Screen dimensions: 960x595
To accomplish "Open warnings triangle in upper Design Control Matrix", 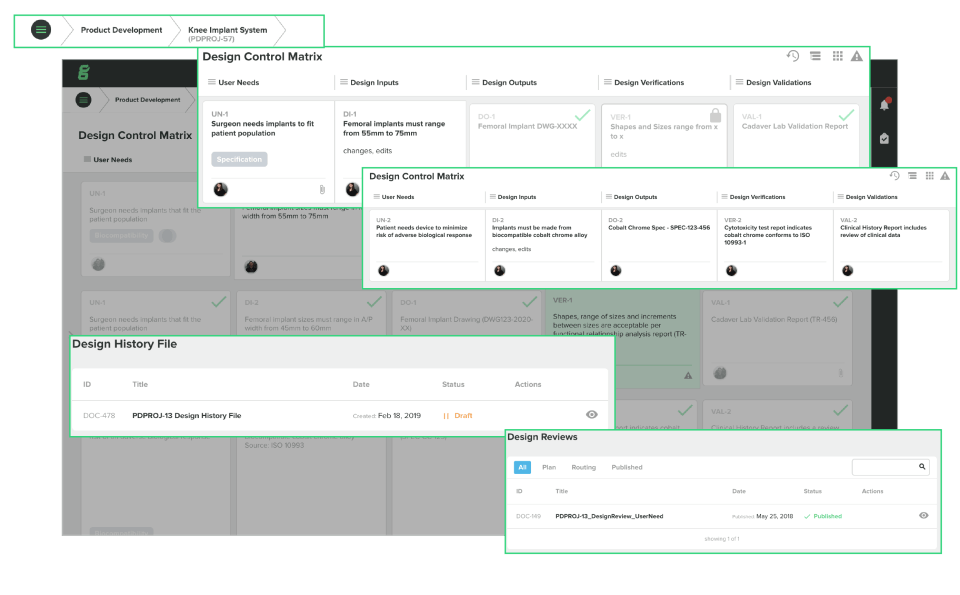I will click(857, 56).
